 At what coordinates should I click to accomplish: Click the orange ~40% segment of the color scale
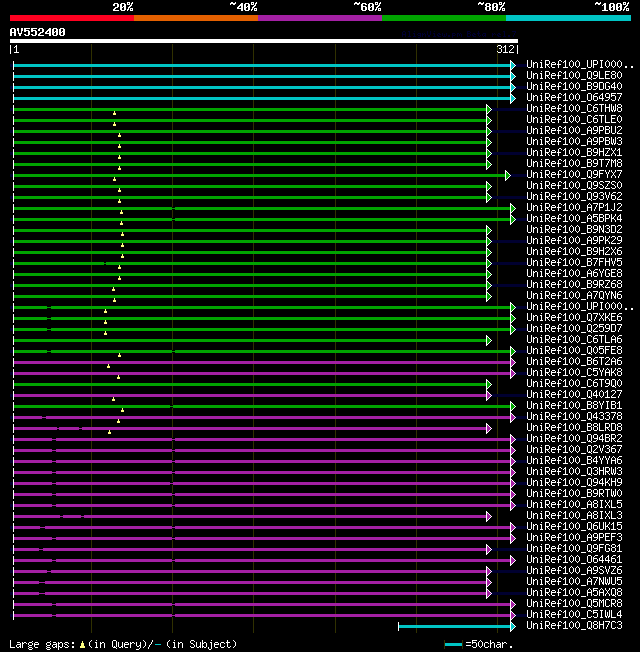(x=196, y=18)
